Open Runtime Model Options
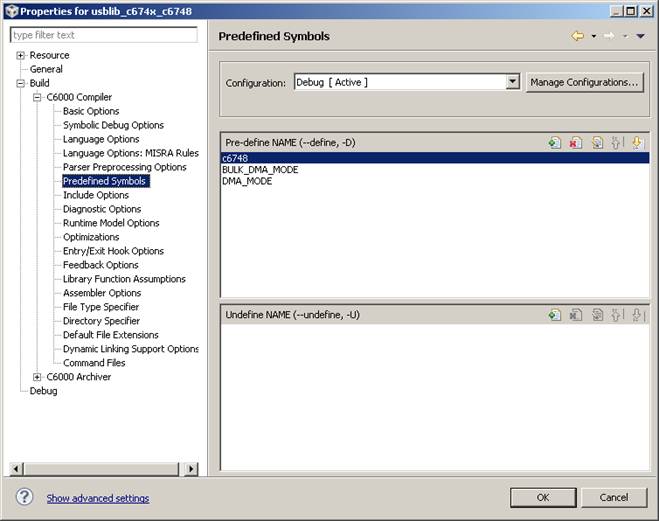This screenshot has height=521, width=659. point(111,223)
